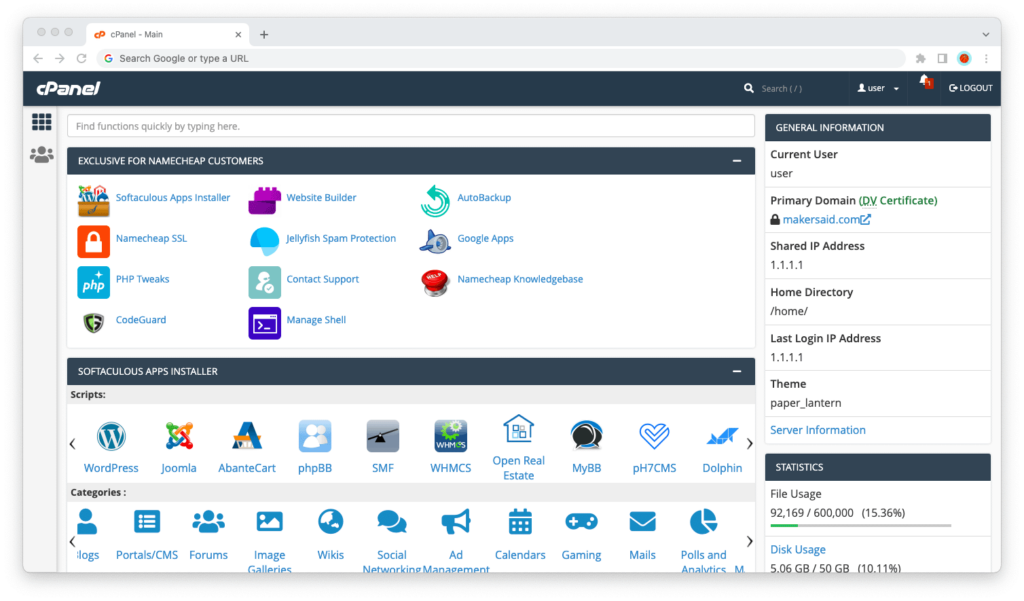Open Softaculous Apps Installer icon
The width and height of the screenshot is (1024, 601).
click(93, 201)
